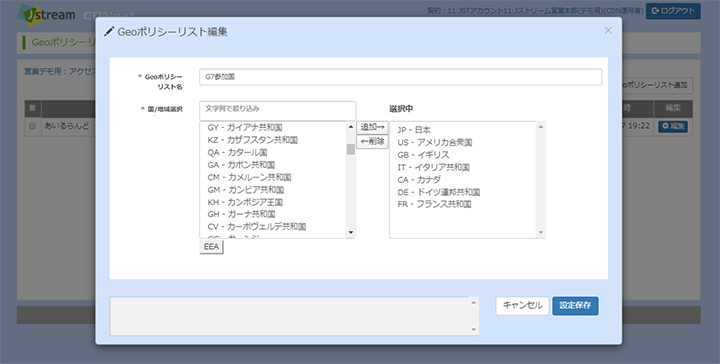Screen dimensions: 720x364
Task: Click message area scrollbar up arrow
Action: point(473,302)
